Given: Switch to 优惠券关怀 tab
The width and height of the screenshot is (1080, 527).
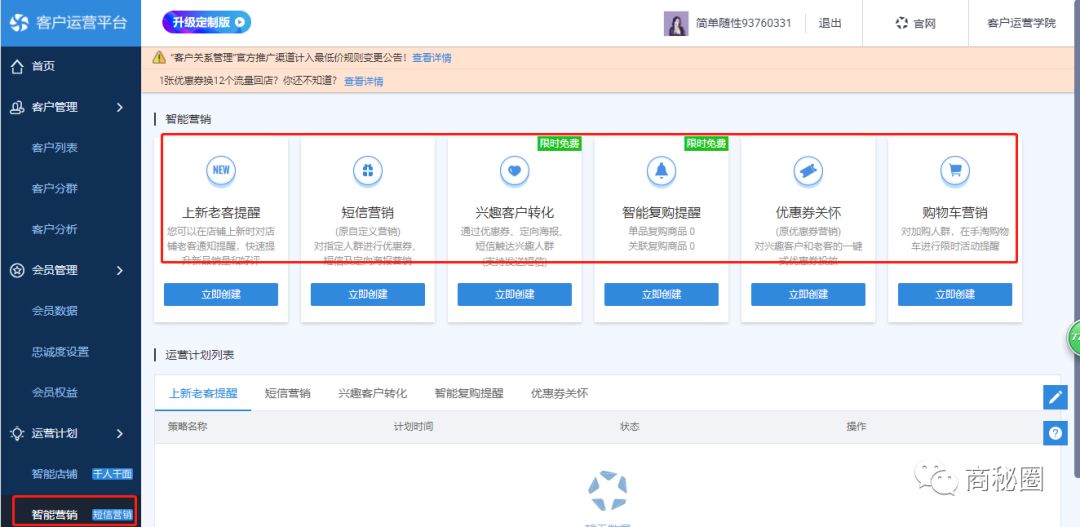Looking at the screenshot, I should tap(559, 393).
